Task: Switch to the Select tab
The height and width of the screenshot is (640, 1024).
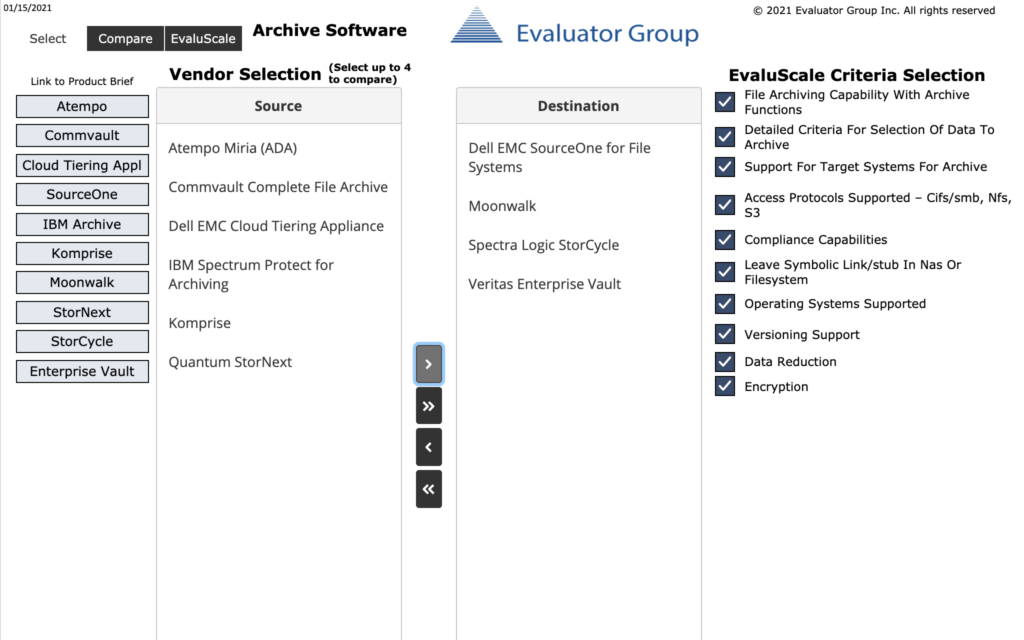Action: tap(48, 39)
